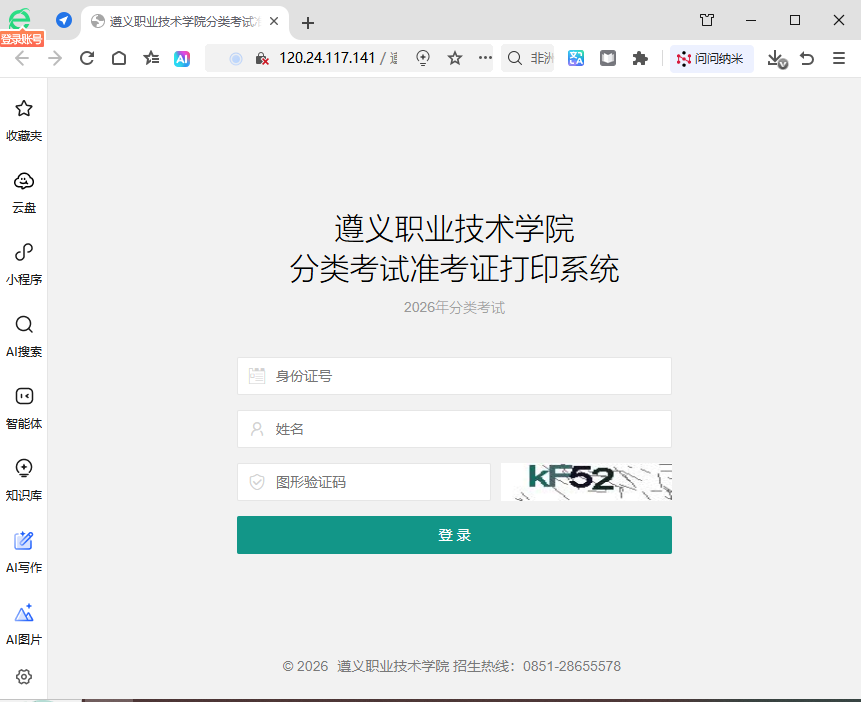The image size is (861, 702).
Task: Go to the browser home page
Action: pos(119,59)
